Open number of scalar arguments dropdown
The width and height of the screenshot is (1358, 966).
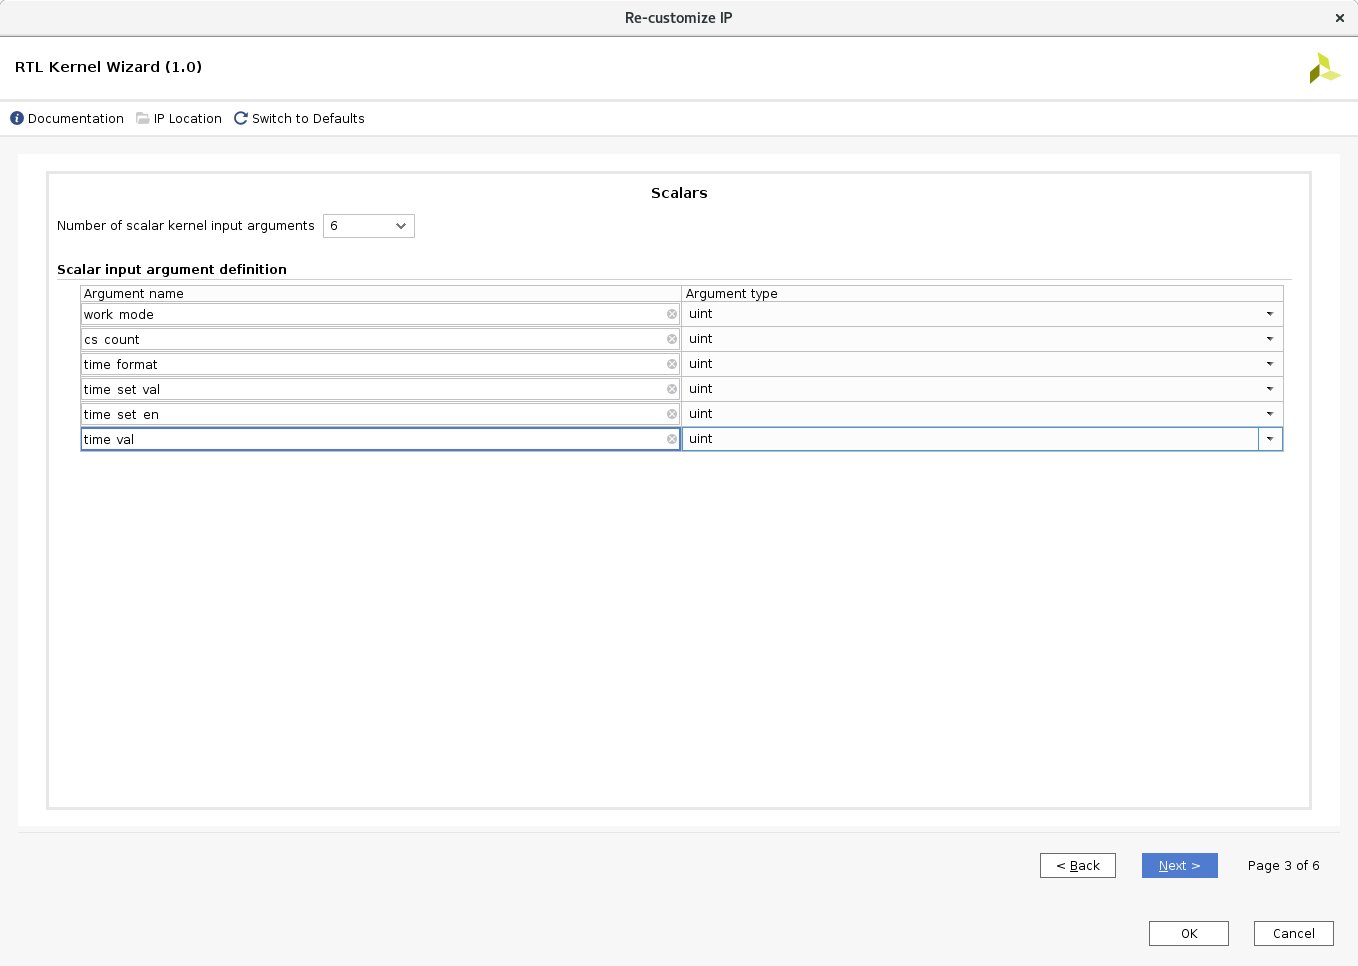click(x=369, y=226)
